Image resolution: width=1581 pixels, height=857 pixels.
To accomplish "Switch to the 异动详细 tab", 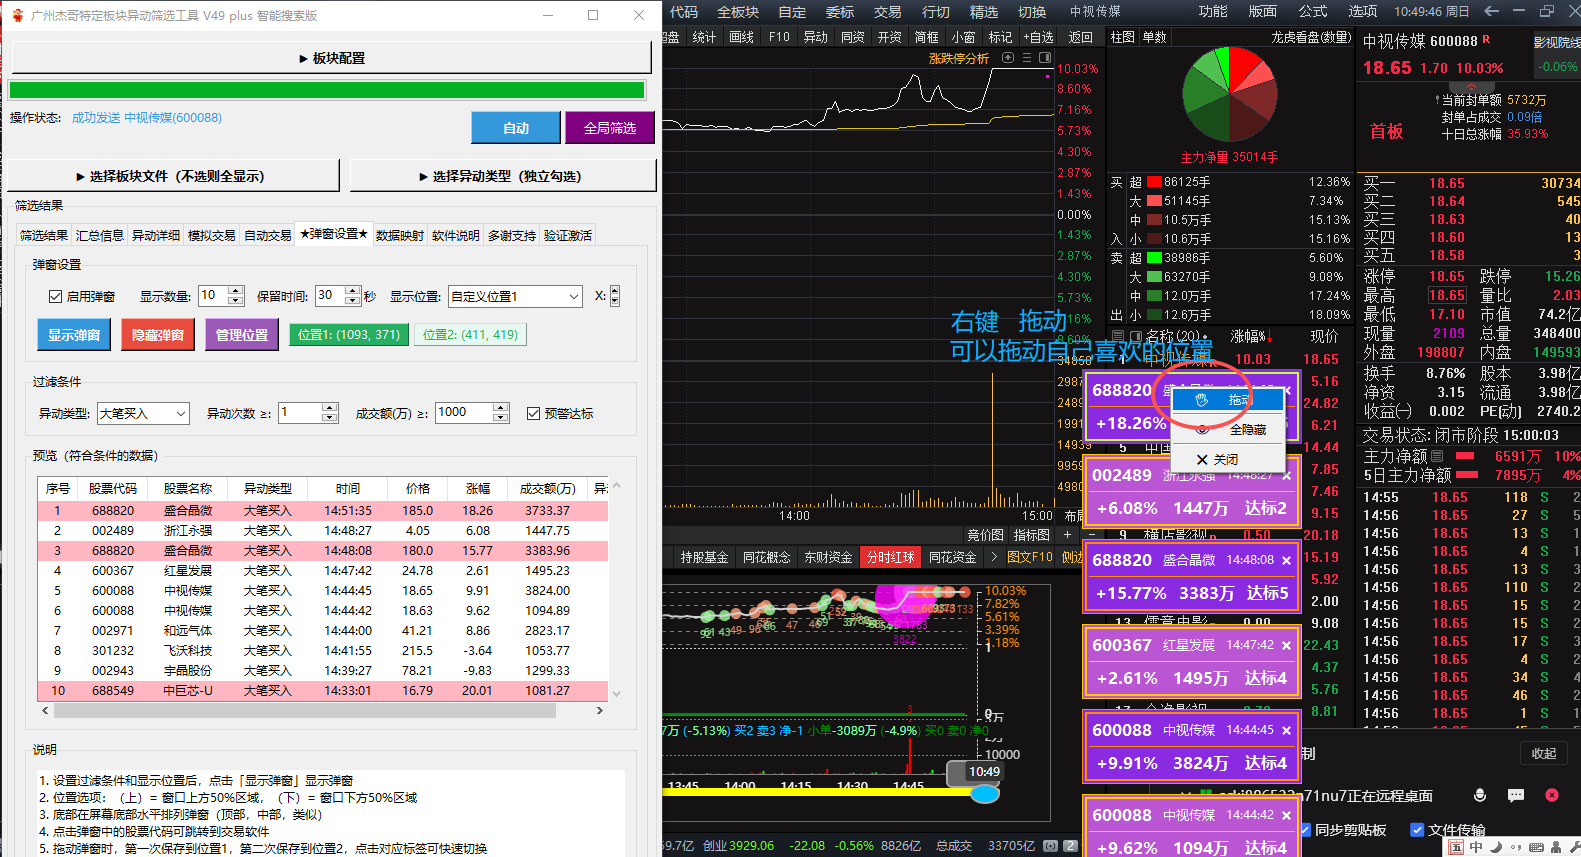I will click(156, 236).
